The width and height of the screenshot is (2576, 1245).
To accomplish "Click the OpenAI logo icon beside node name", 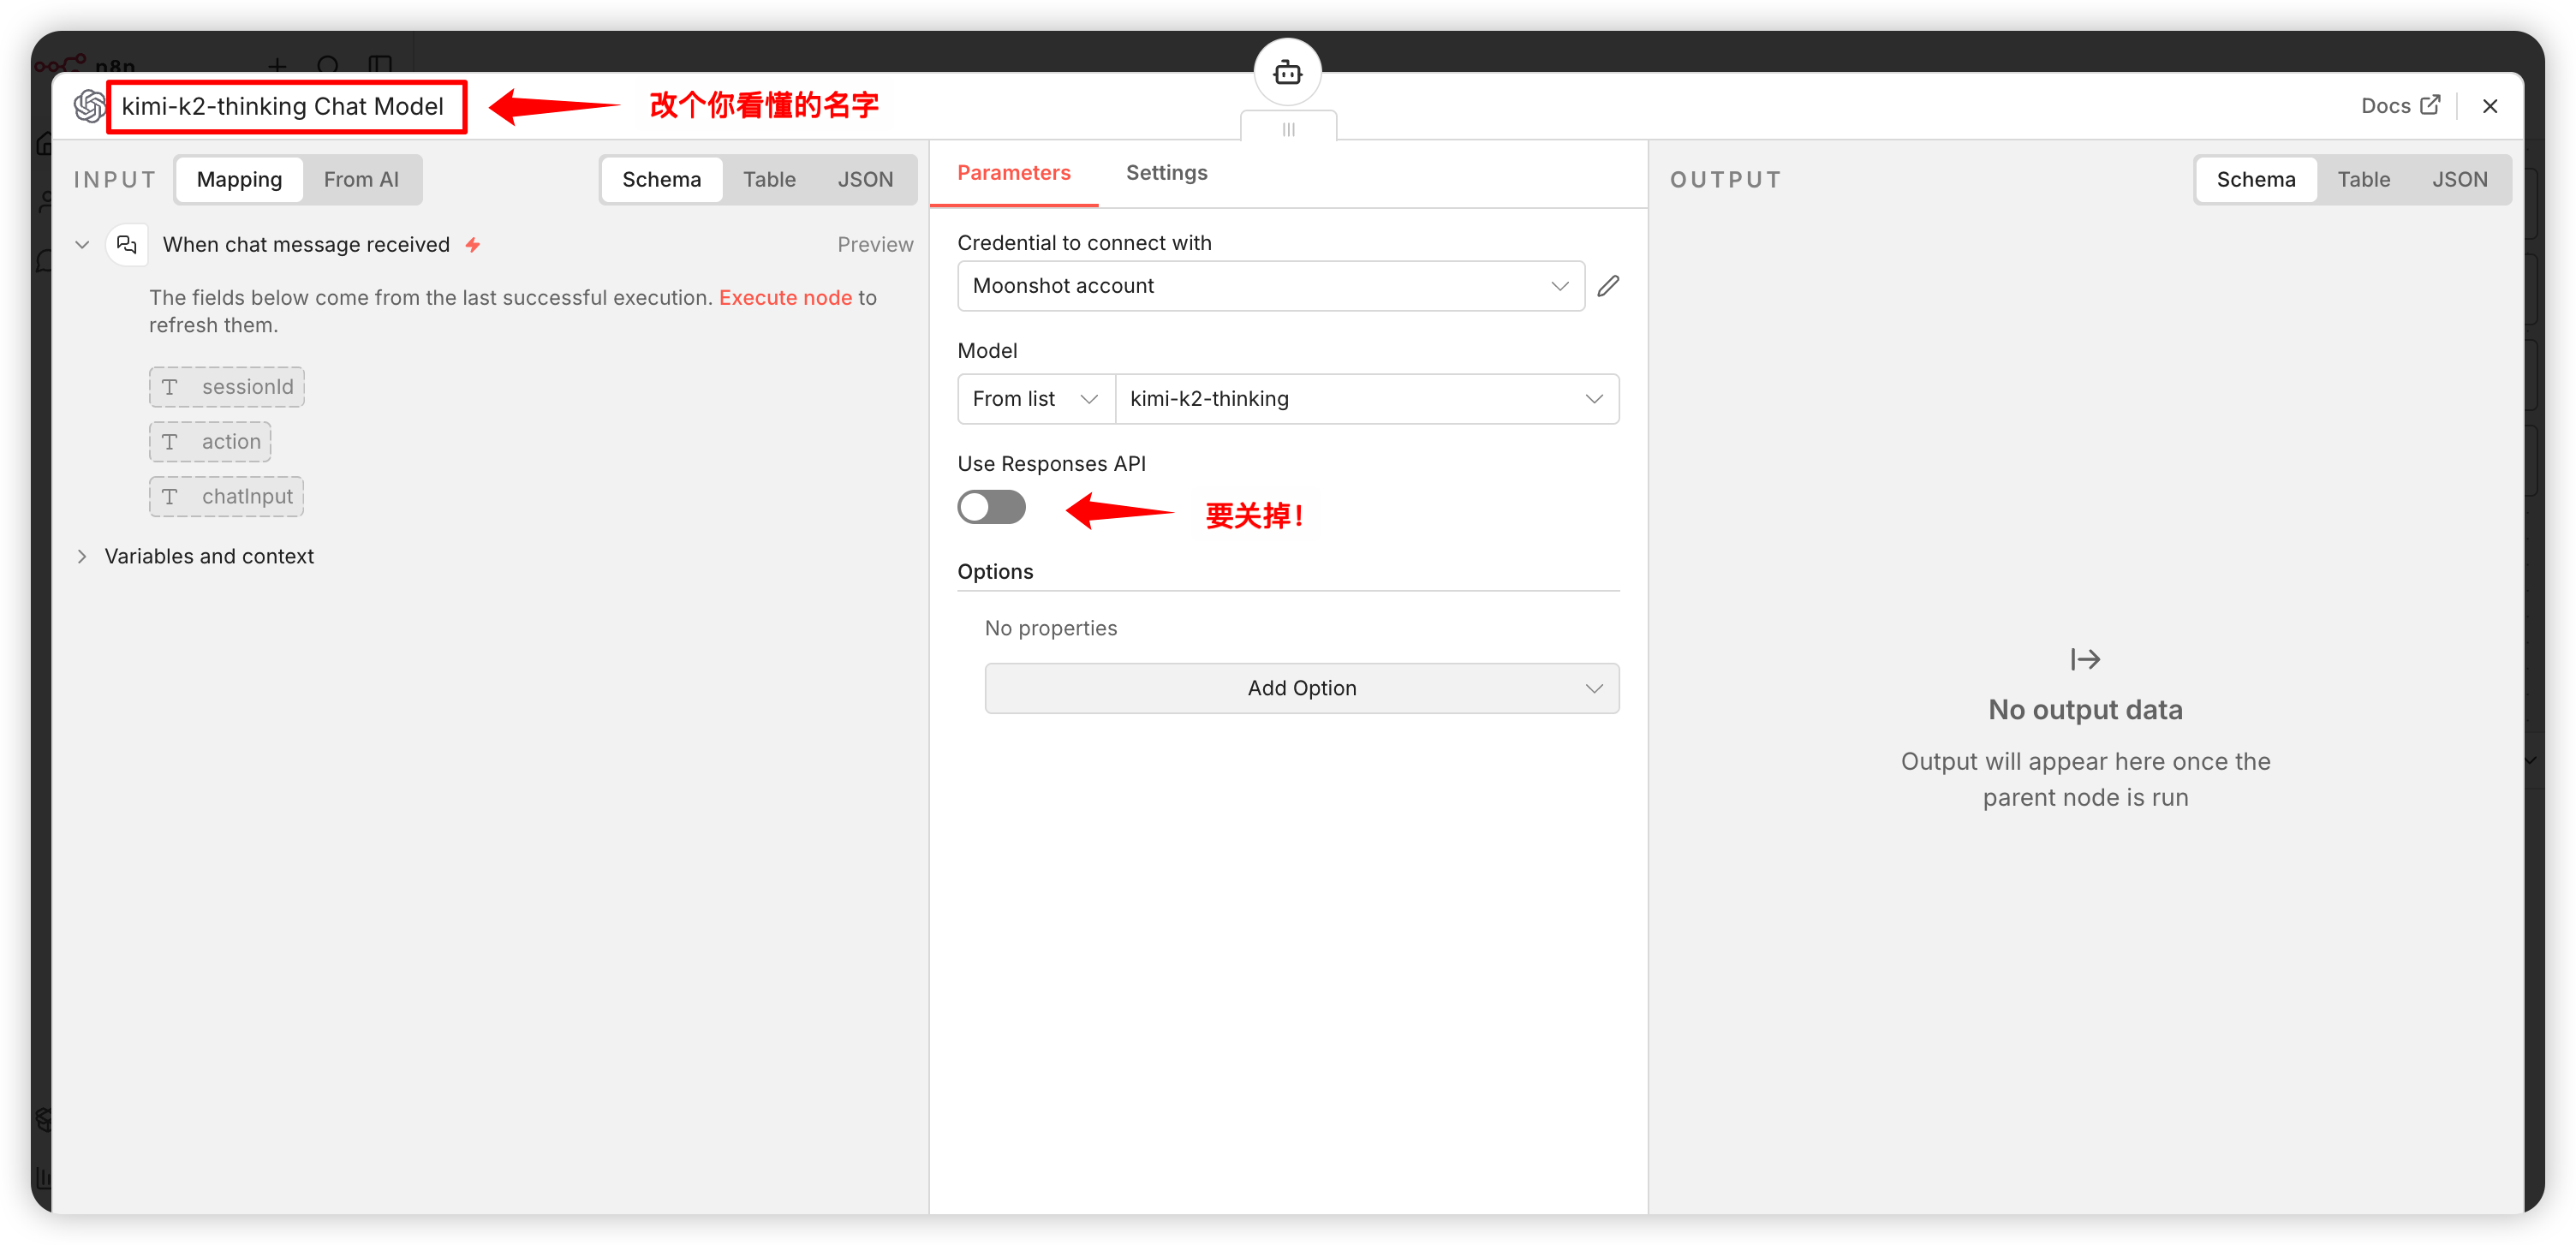I will point(89,106).
